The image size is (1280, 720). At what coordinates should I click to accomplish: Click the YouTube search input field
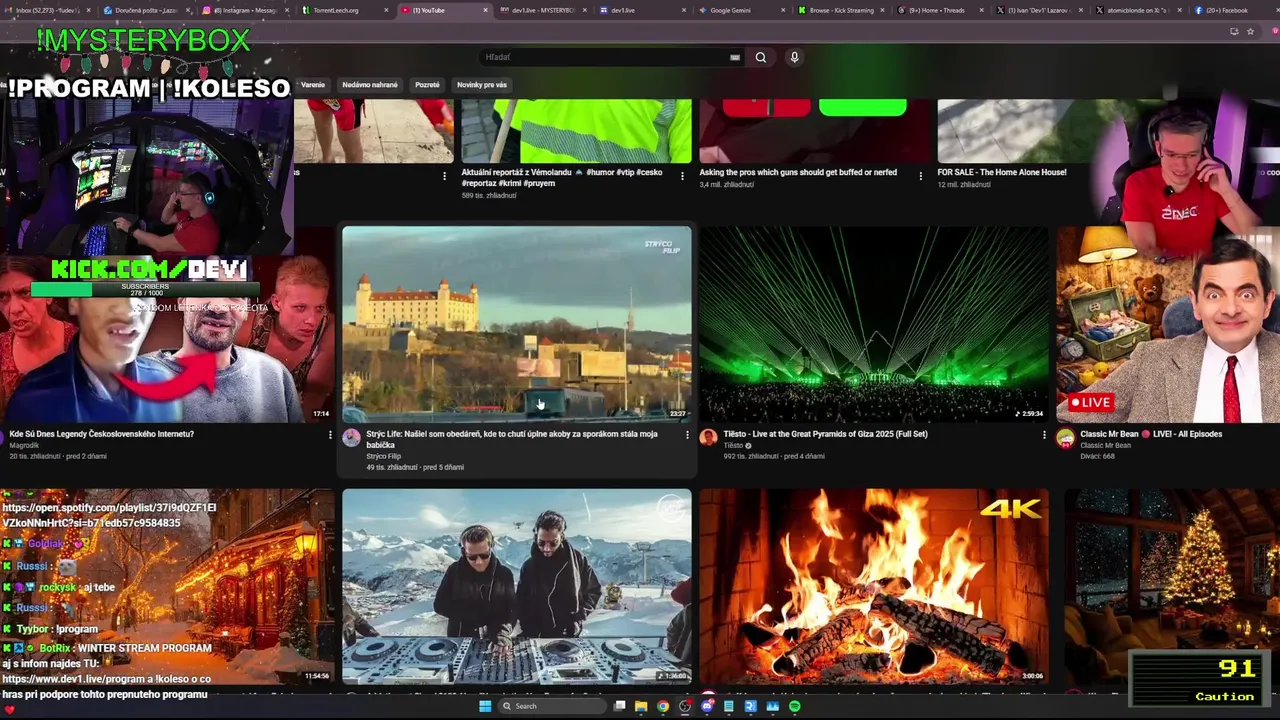click(x=606, y=57)
